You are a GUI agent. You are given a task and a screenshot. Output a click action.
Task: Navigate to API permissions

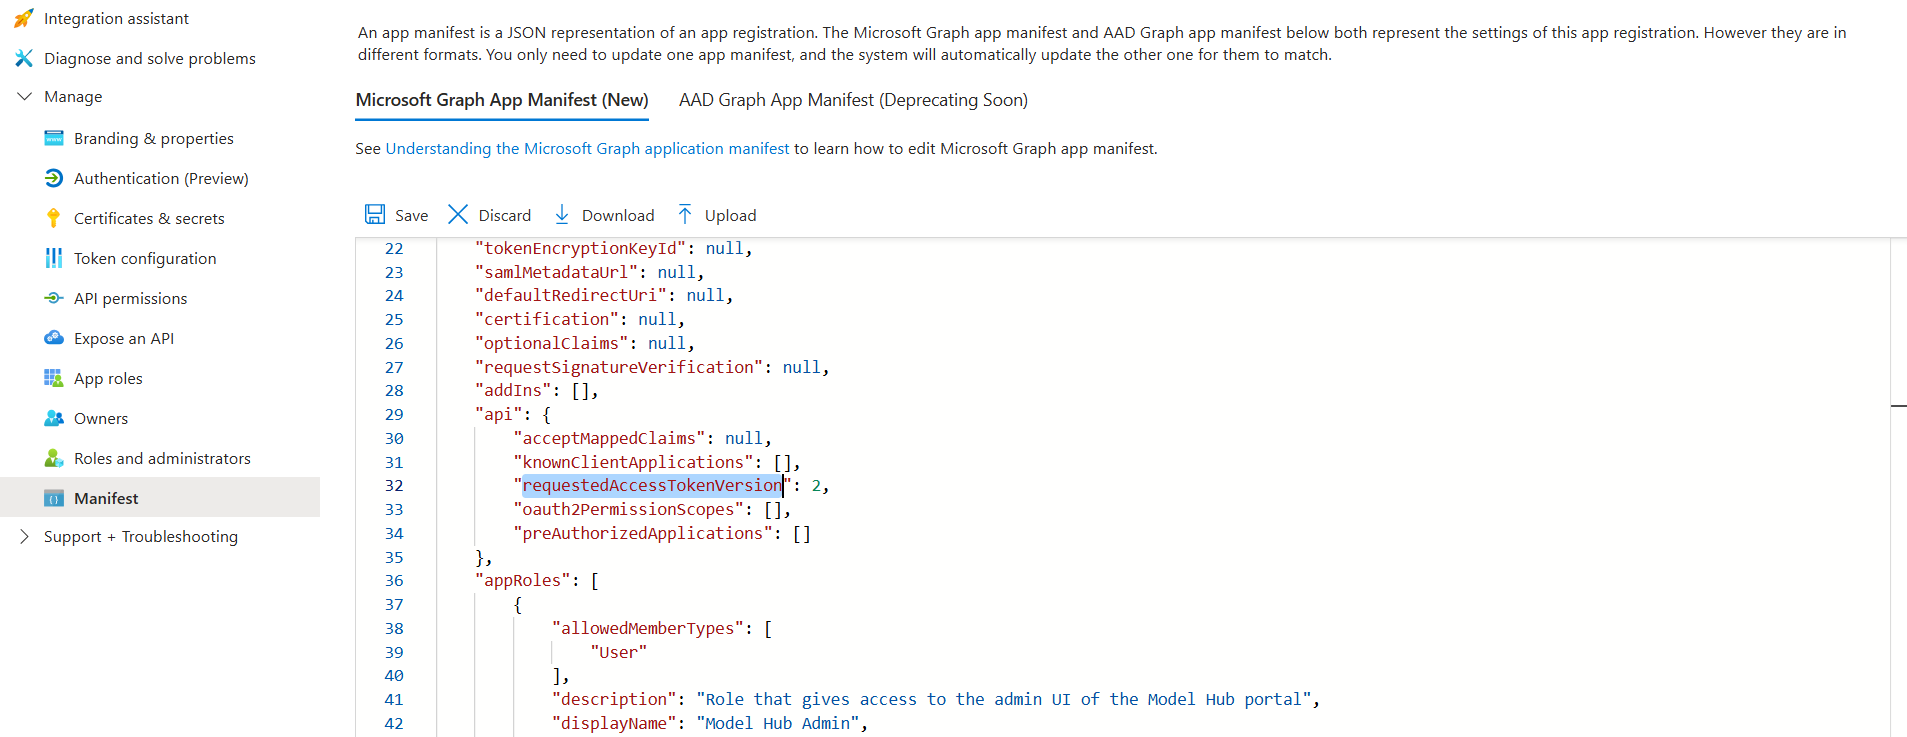pyautogui.click(x=130, y=299)
